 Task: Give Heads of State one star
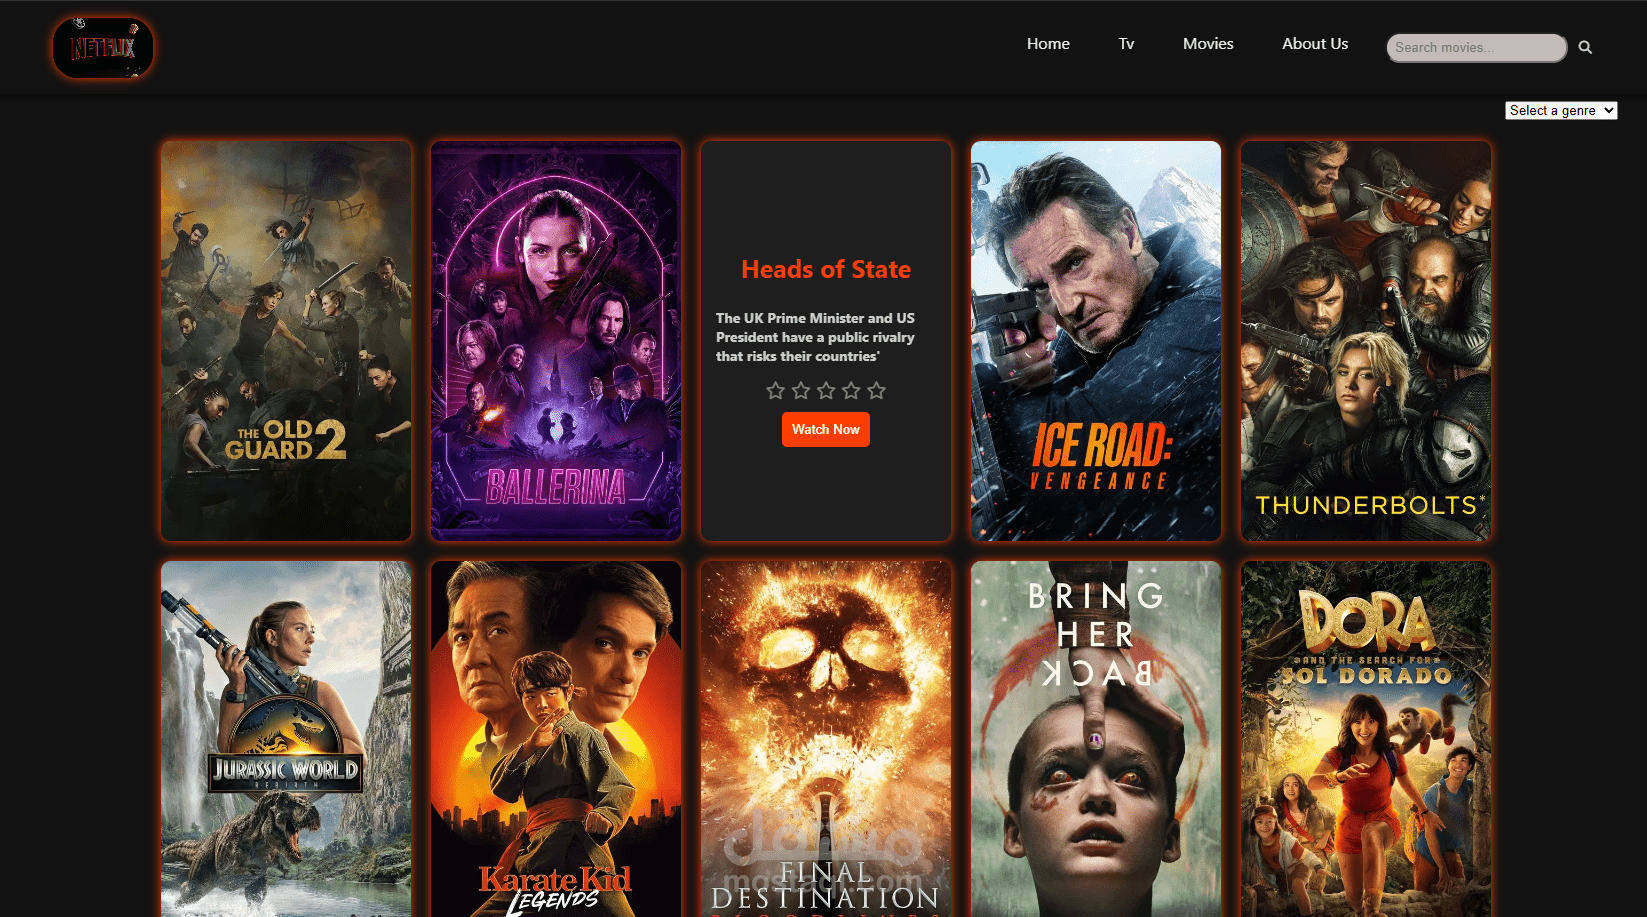[x=775, y=390]
